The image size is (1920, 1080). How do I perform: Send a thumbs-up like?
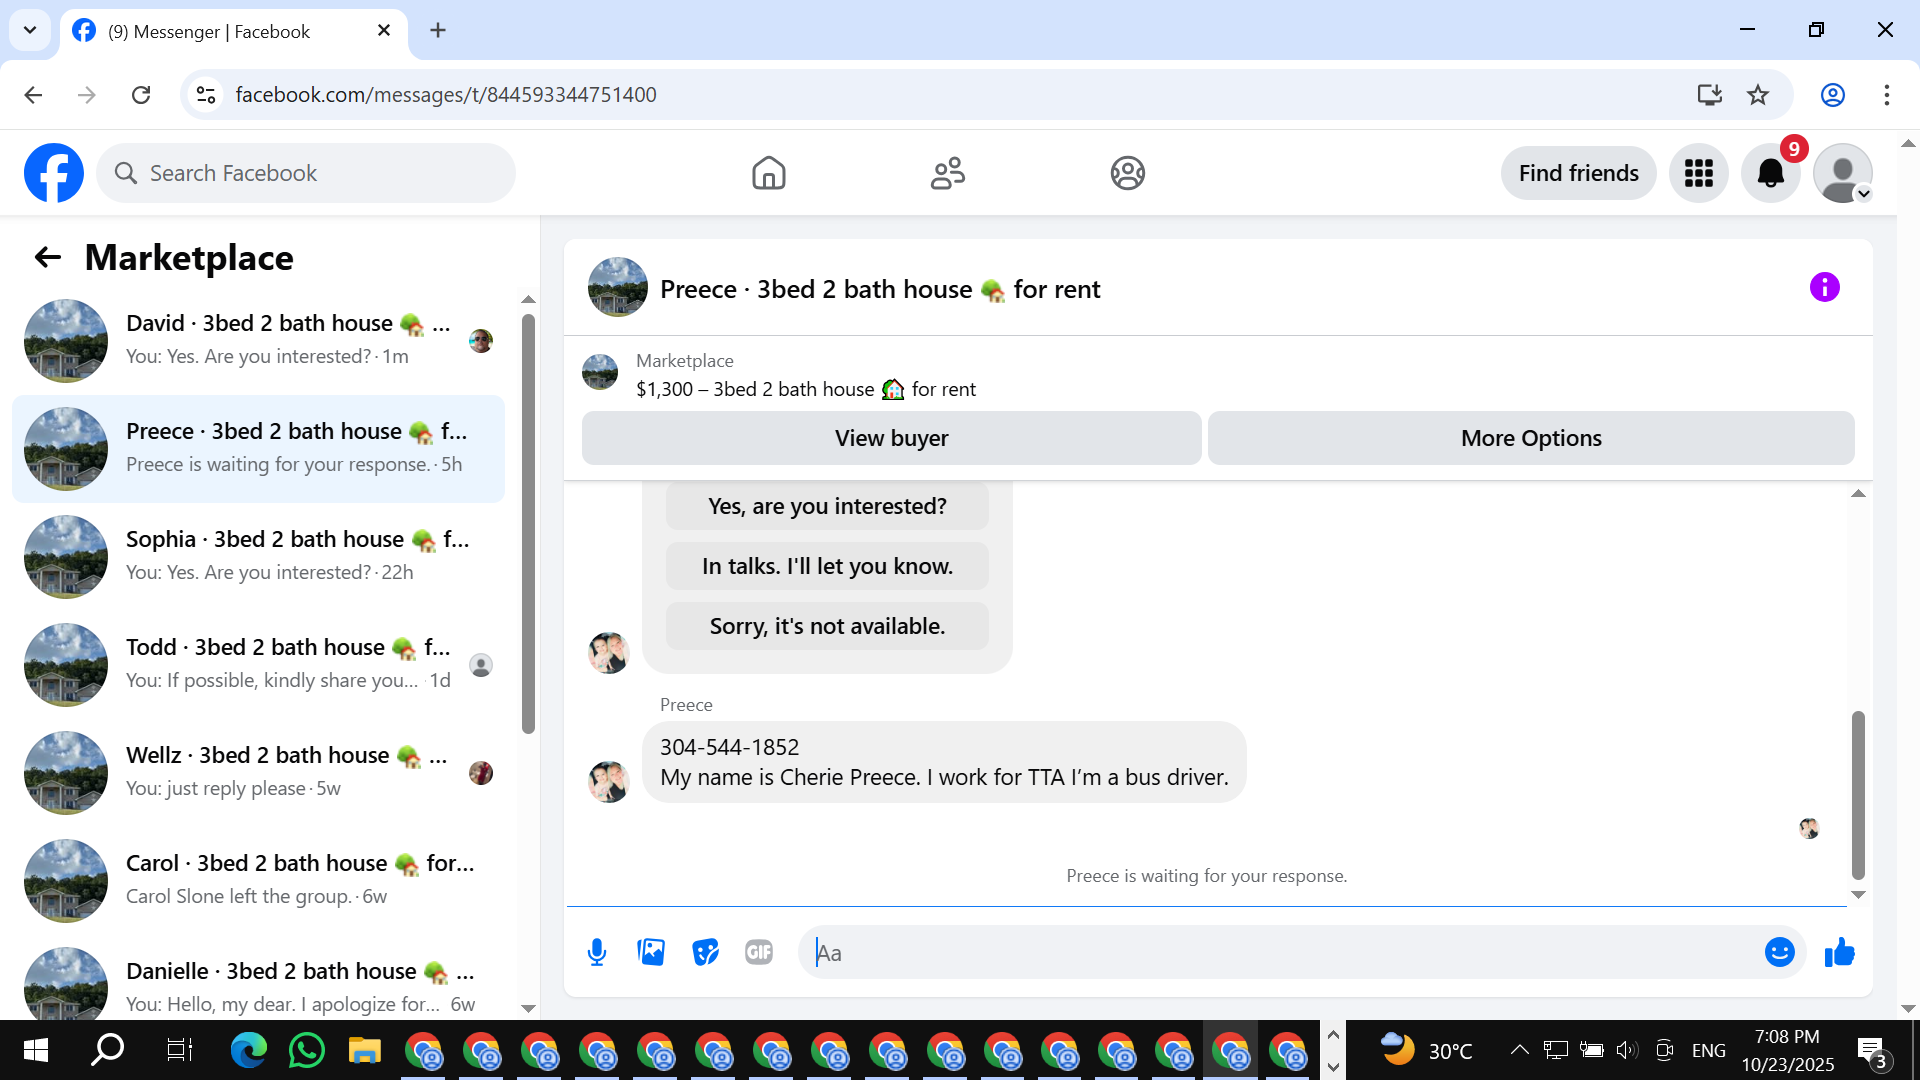tap(1839, 952)
